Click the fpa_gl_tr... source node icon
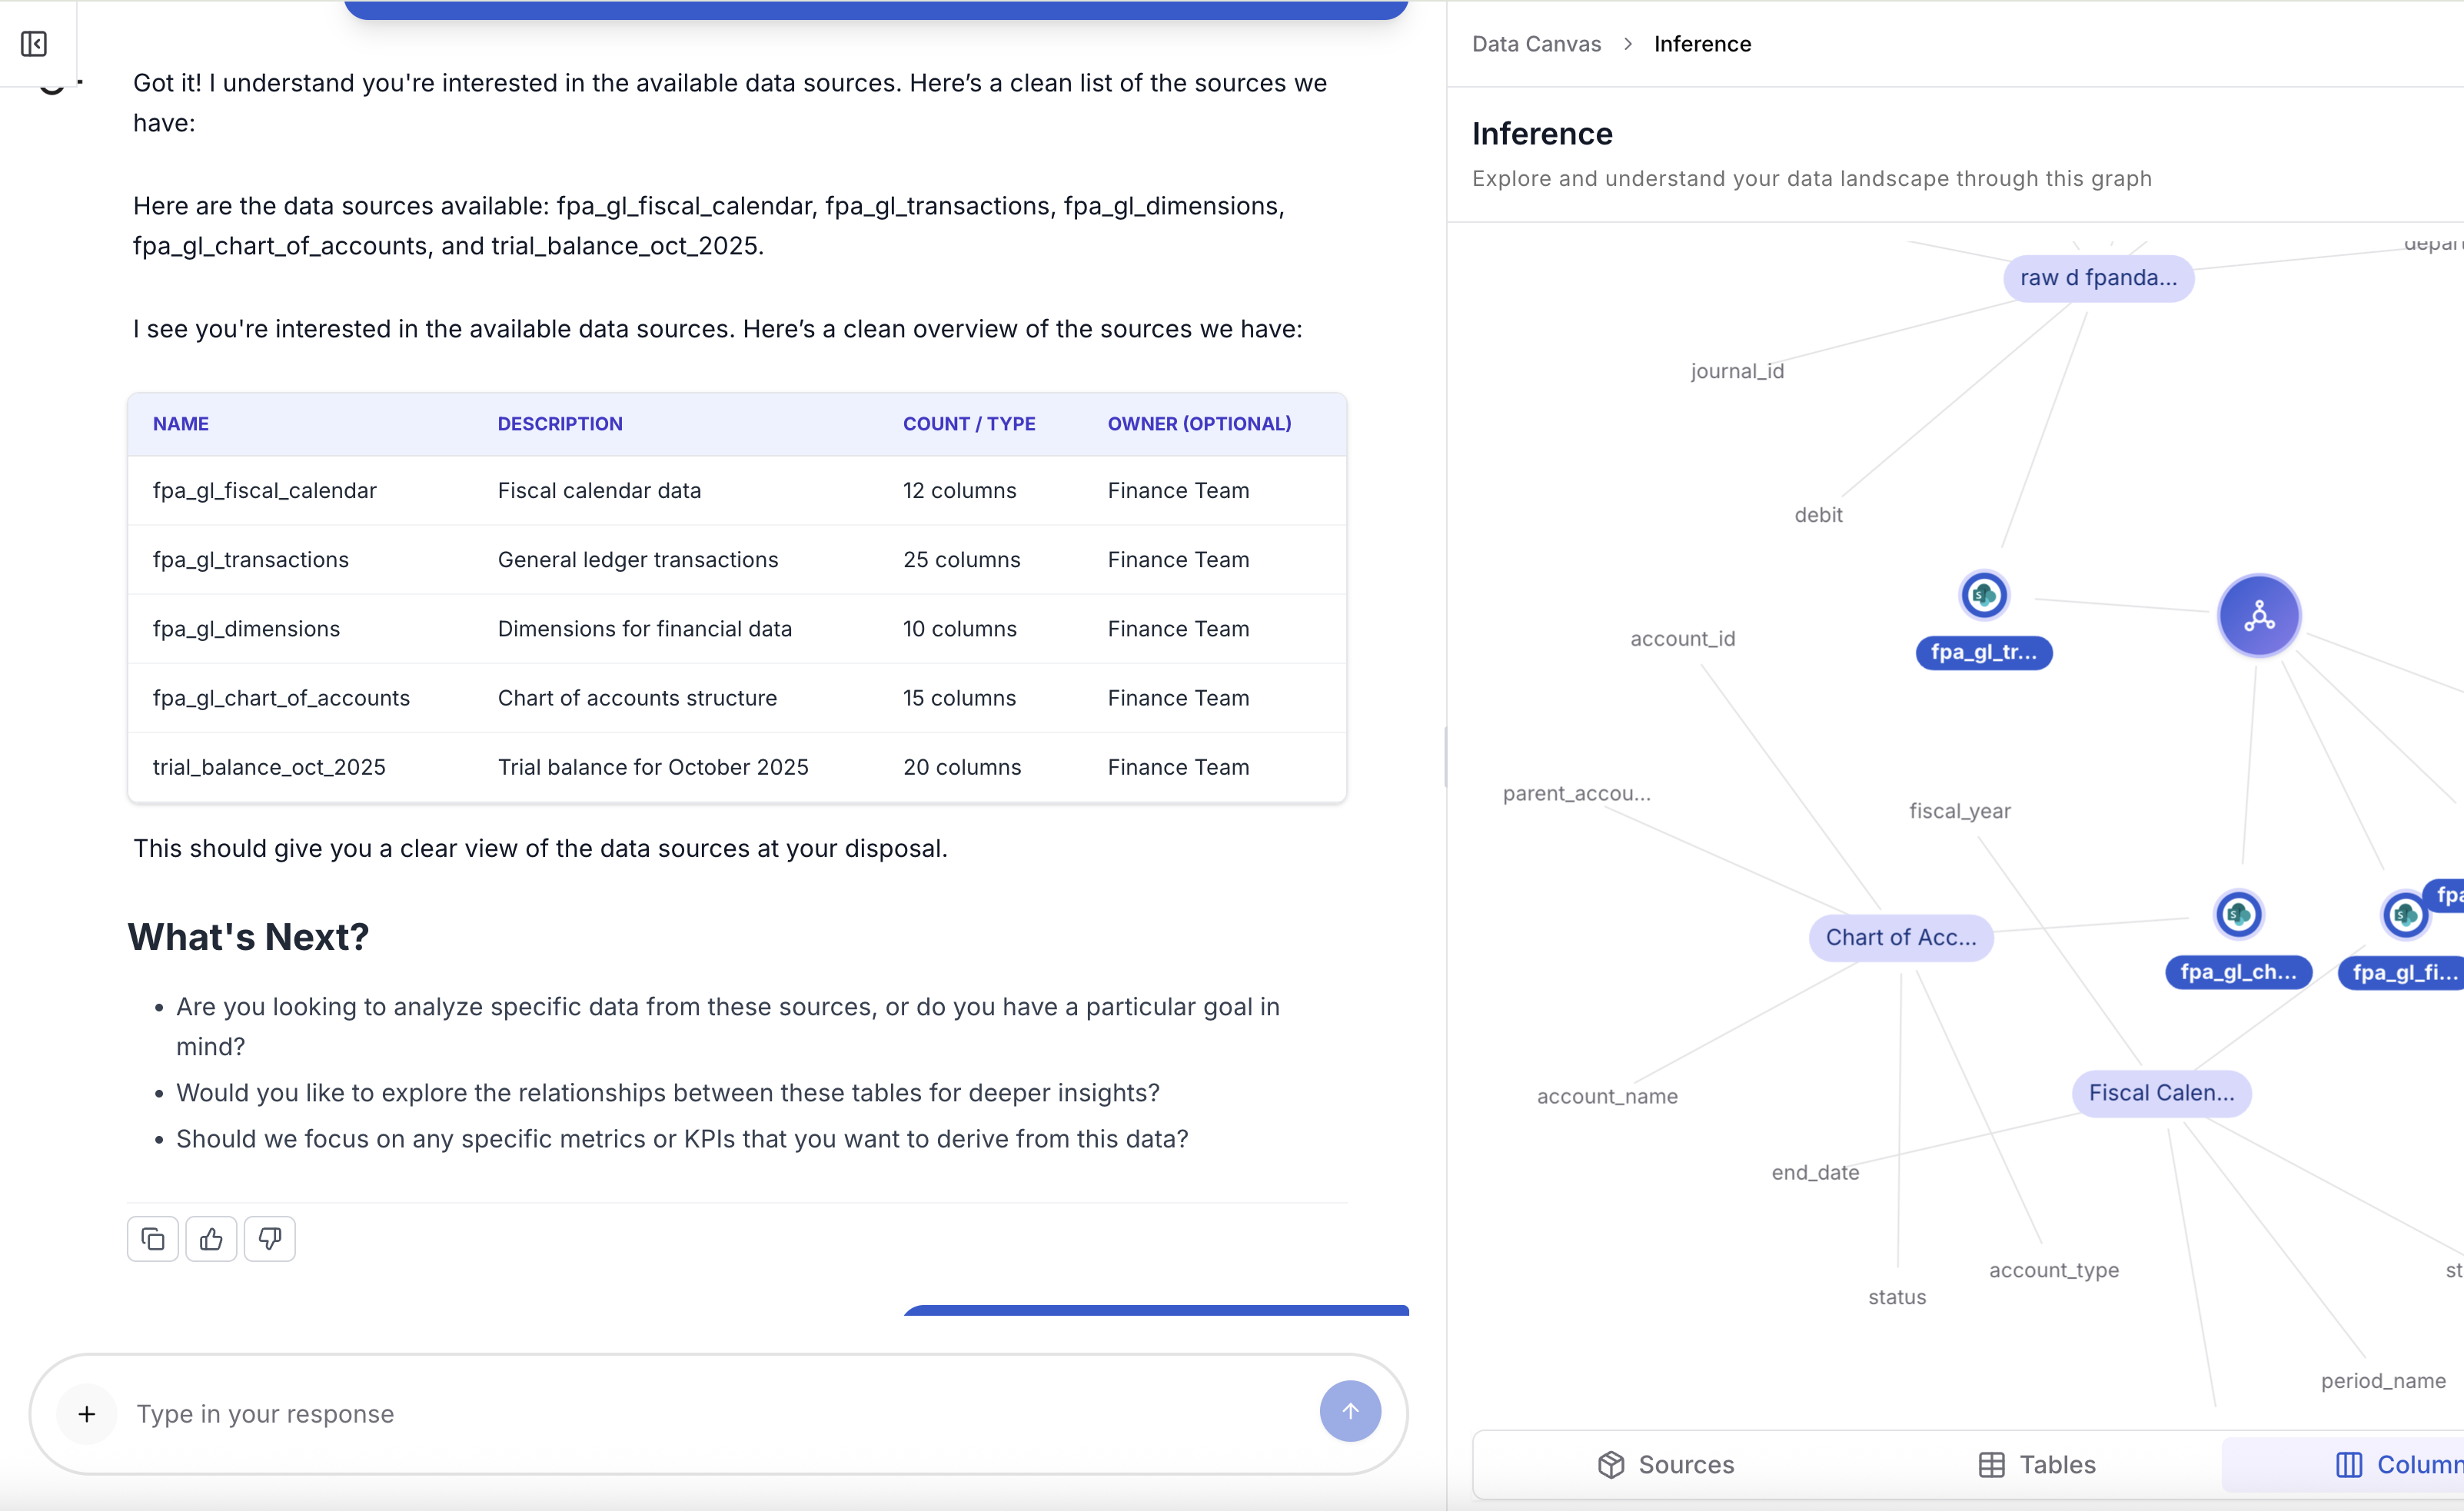The image size is (2464, 1511). point(1983,596)
